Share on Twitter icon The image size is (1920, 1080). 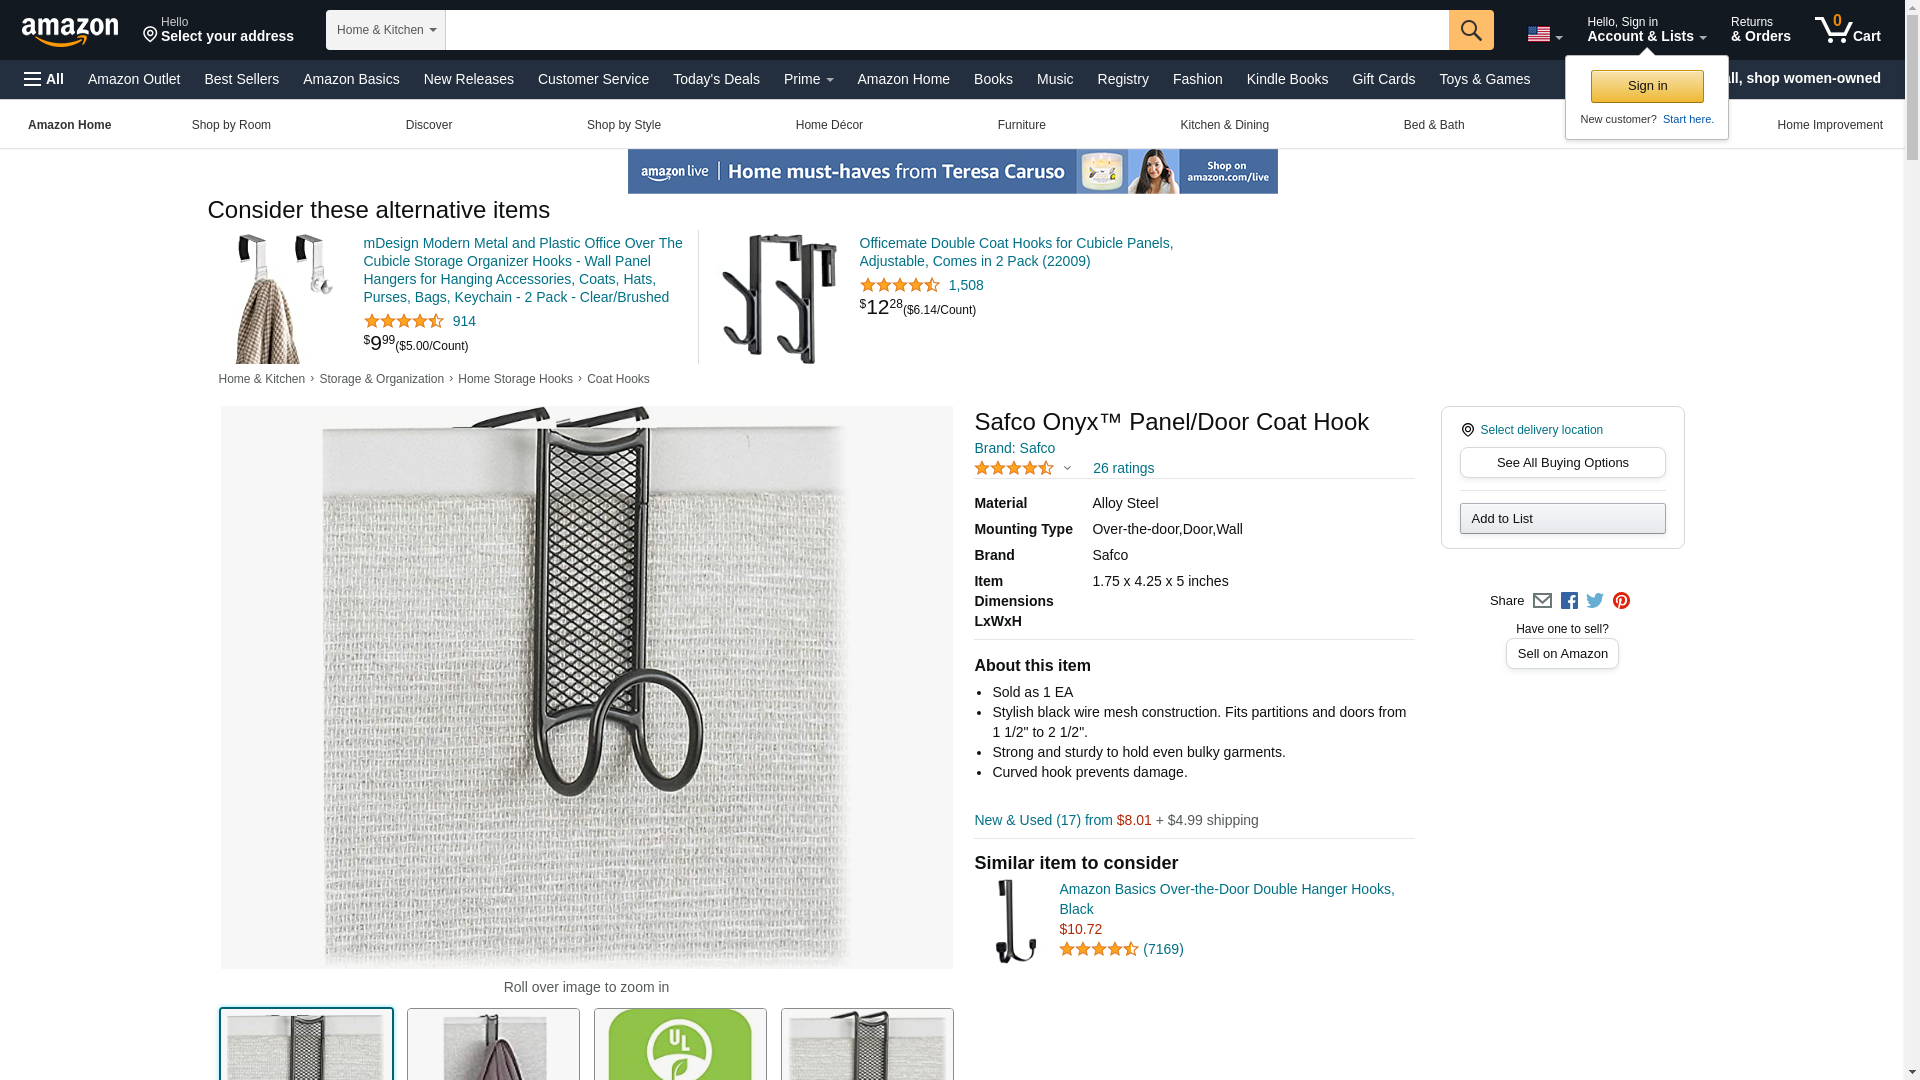(1595, 601)
